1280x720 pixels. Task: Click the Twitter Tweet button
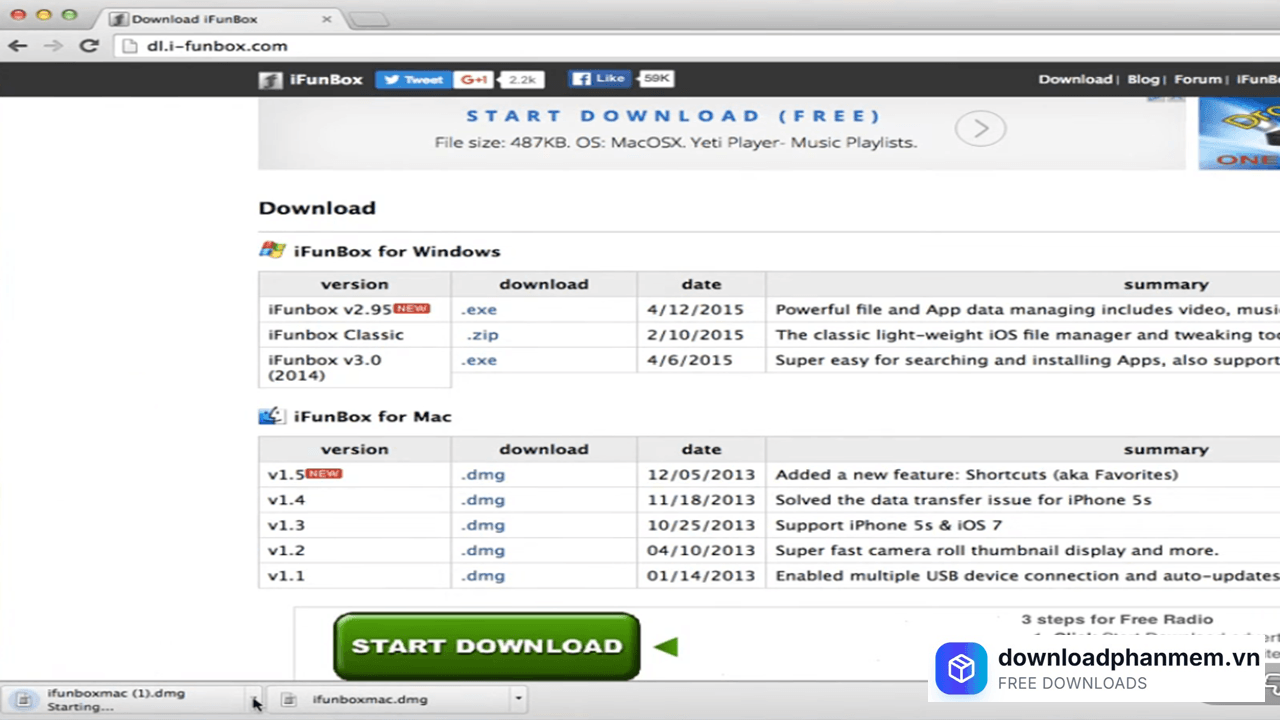(413, 79)
